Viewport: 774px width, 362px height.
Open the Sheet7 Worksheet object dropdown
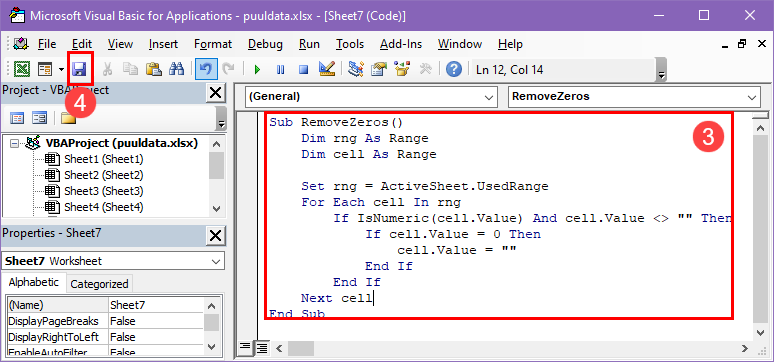coord(216,261)
